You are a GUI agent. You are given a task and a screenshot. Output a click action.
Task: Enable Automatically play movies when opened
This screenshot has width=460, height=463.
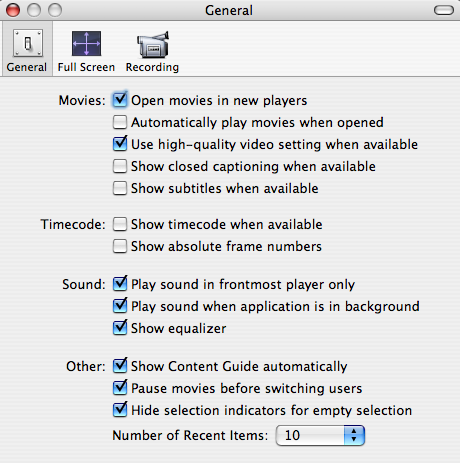[x=120, y=122]
